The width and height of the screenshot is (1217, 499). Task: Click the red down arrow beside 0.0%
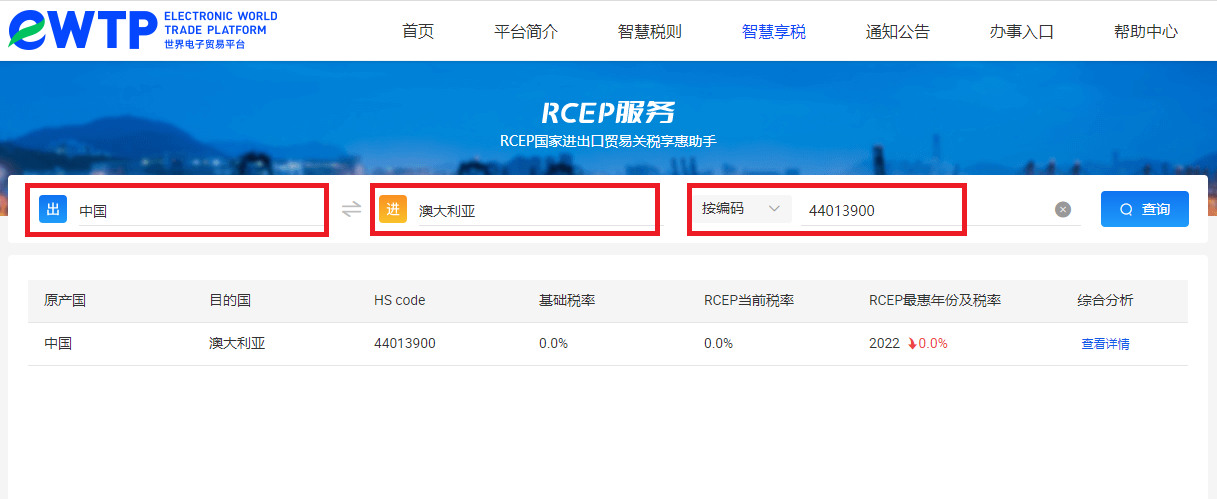coord(912,344)
